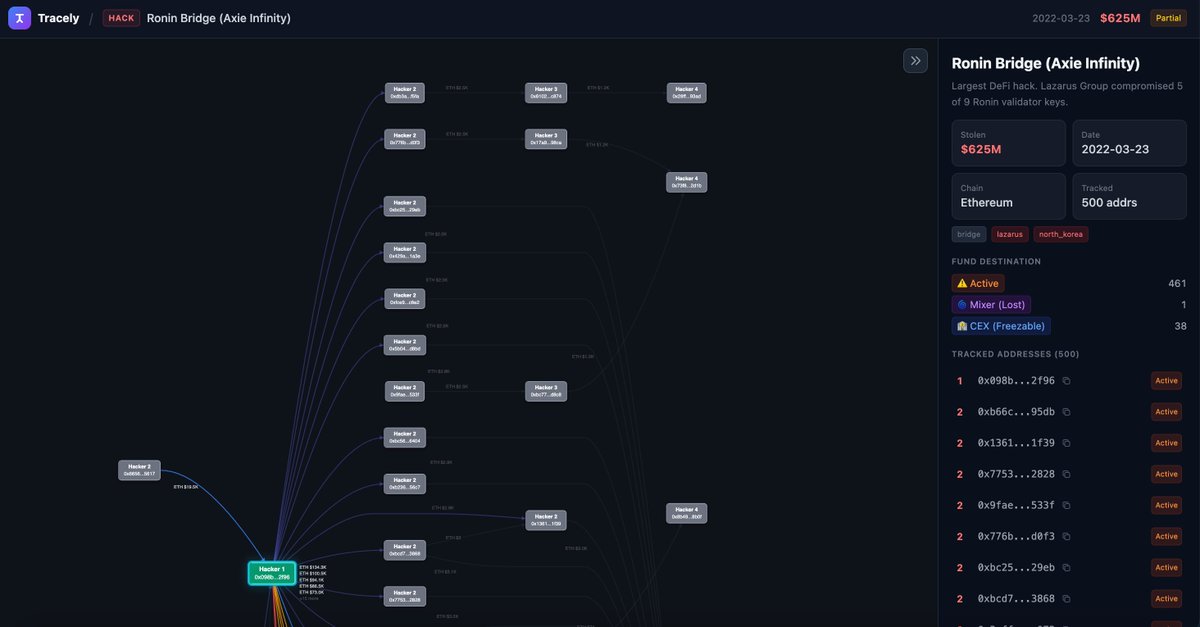Image resolution: width=1200 pixels, height=627 pixels.
Task: Select Hacker 2 node 0x6656...5617
Action: click(x=139, y=470)
